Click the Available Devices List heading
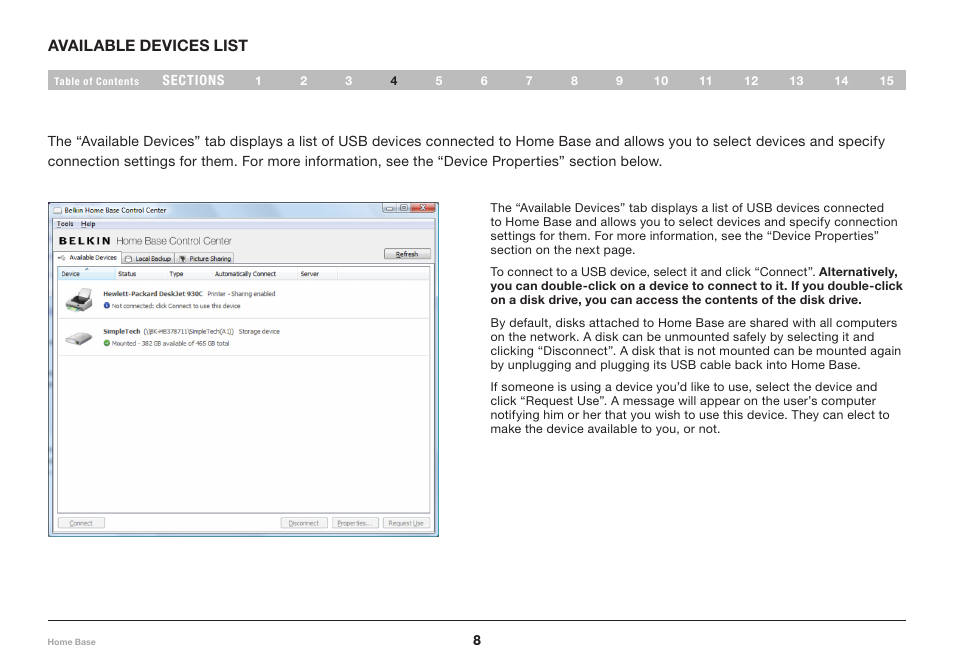Screen dimensions: 954x668 [x=148, y=46]
